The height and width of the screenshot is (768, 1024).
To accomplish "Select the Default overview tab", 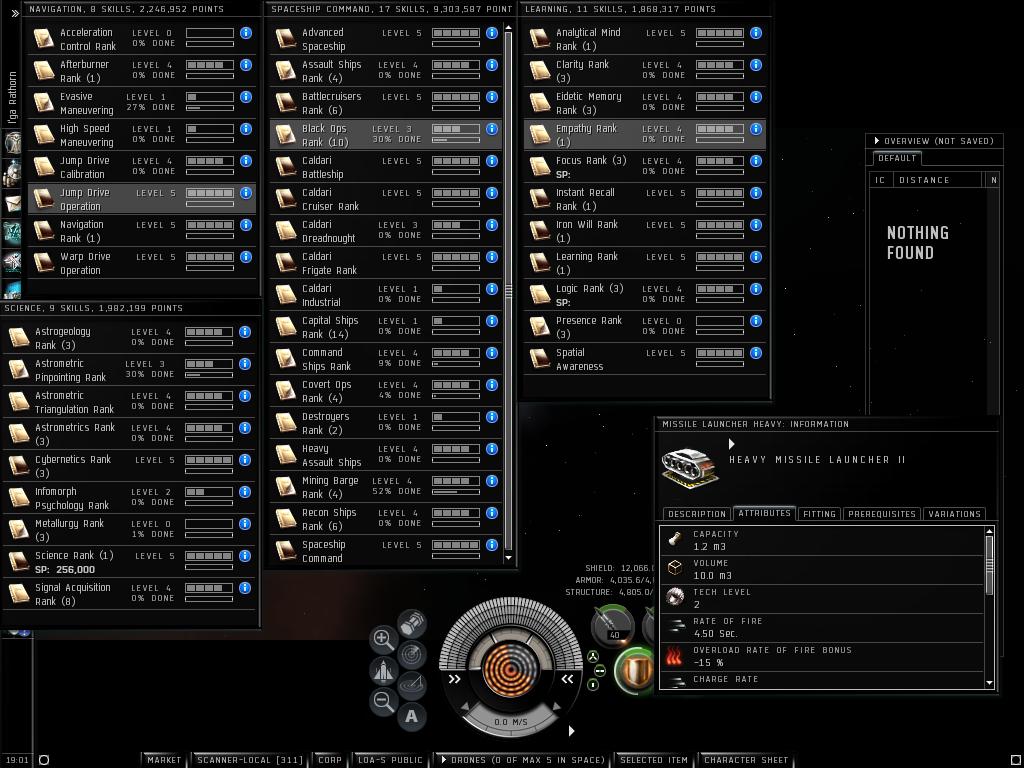I will pyautogui.click(x=897, y=158).
